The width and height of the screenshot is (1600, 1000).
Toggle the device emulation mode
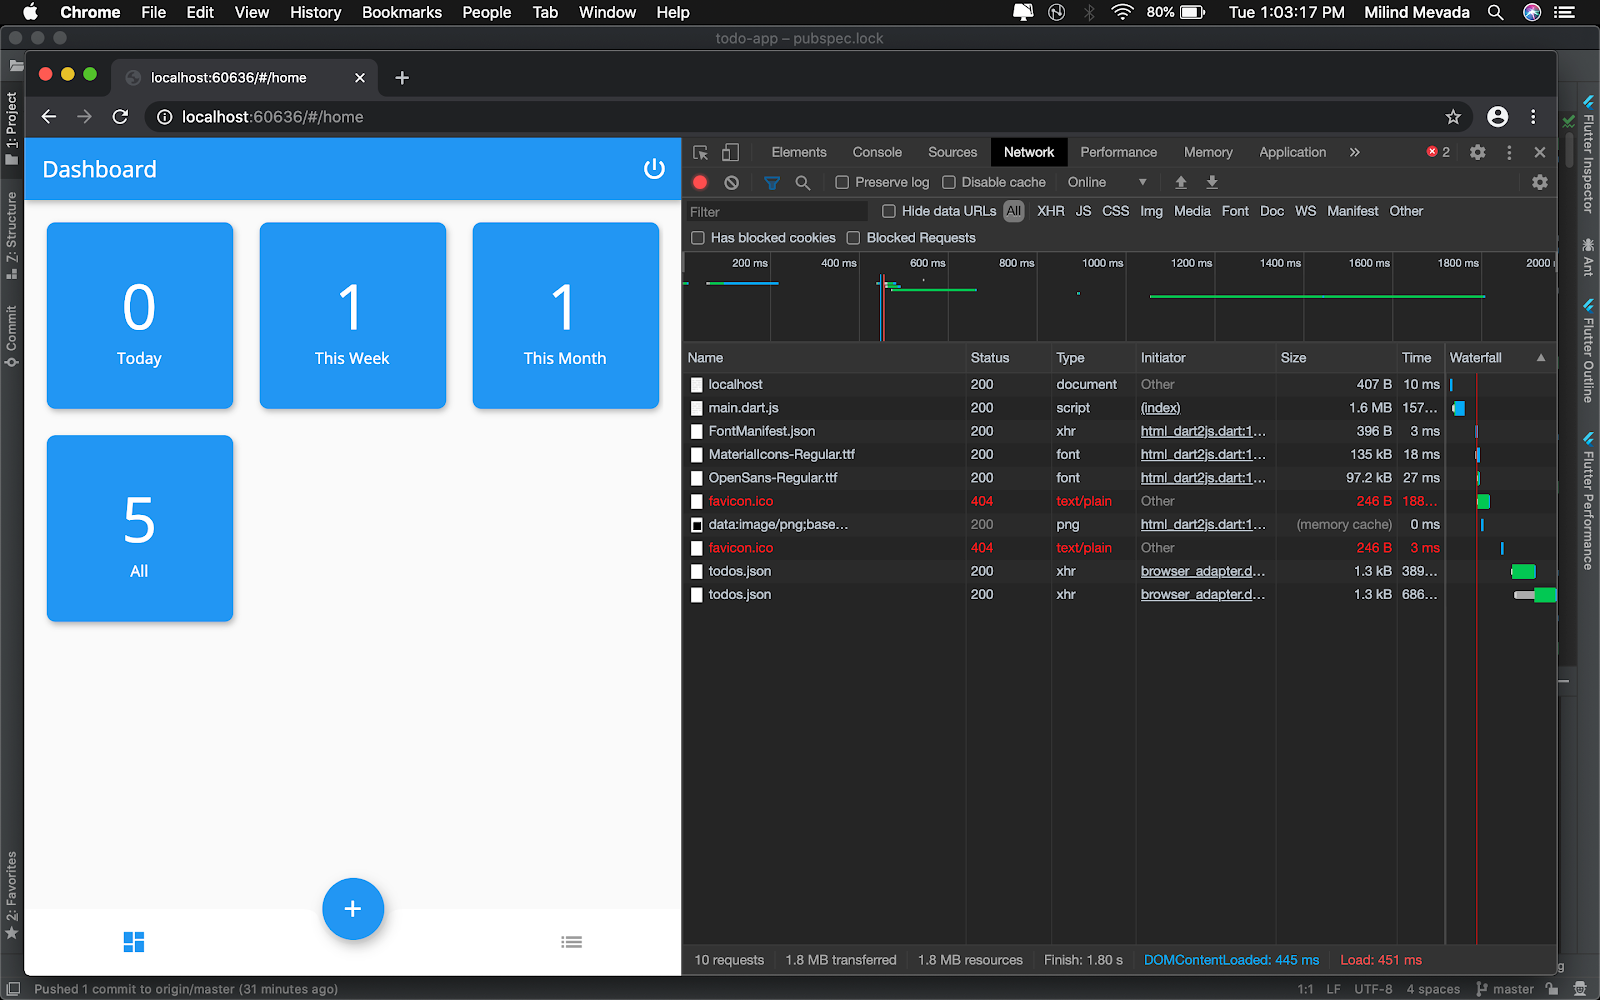coord(730,152)
